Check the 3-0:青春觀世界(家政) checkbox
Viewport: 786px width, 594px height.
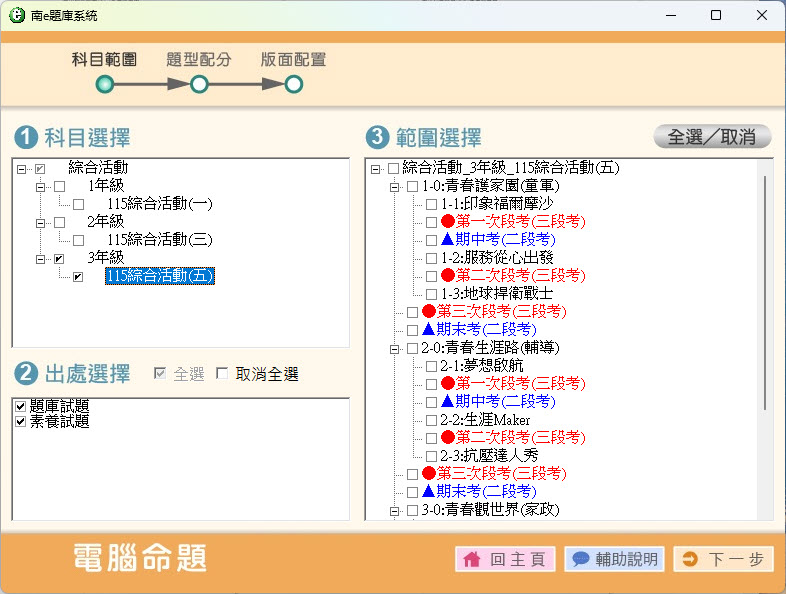tap(412, 510)
